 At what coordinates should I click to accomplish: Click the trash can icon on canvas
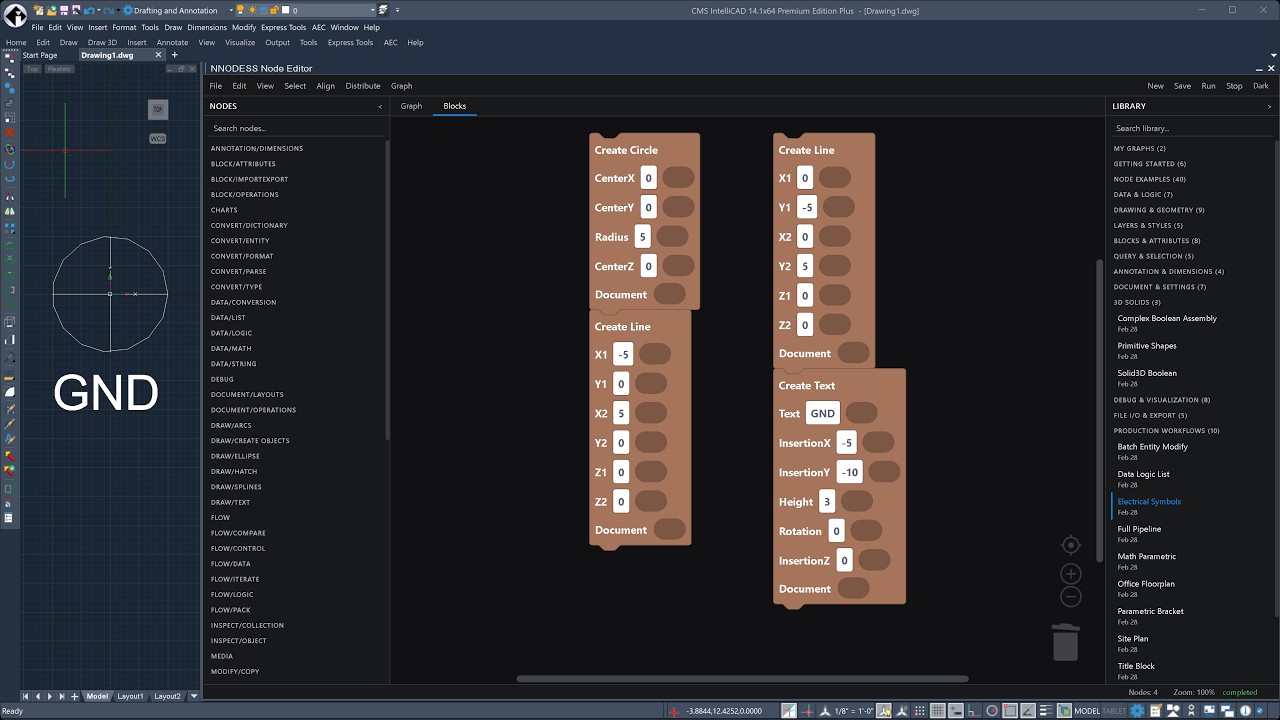coord(1066,641)
